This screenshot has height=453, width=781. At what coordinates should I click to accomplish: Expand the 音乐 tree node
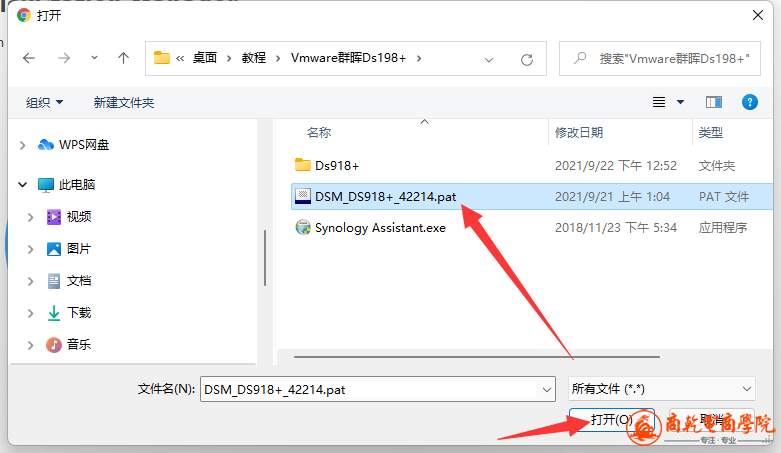coord(30,345)
